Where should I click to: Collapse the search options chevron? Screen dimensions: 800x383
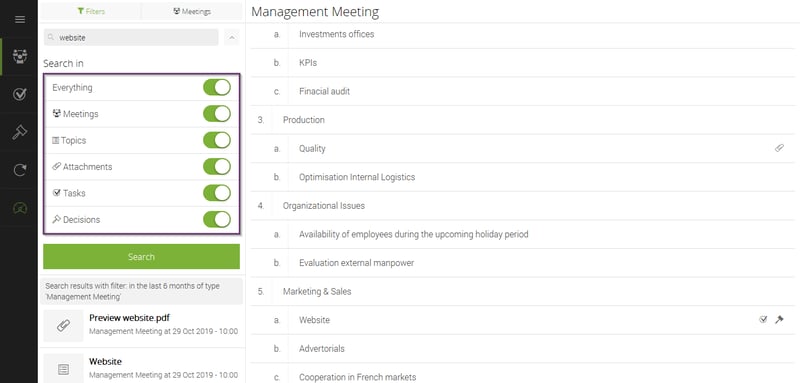coord(232,37)
